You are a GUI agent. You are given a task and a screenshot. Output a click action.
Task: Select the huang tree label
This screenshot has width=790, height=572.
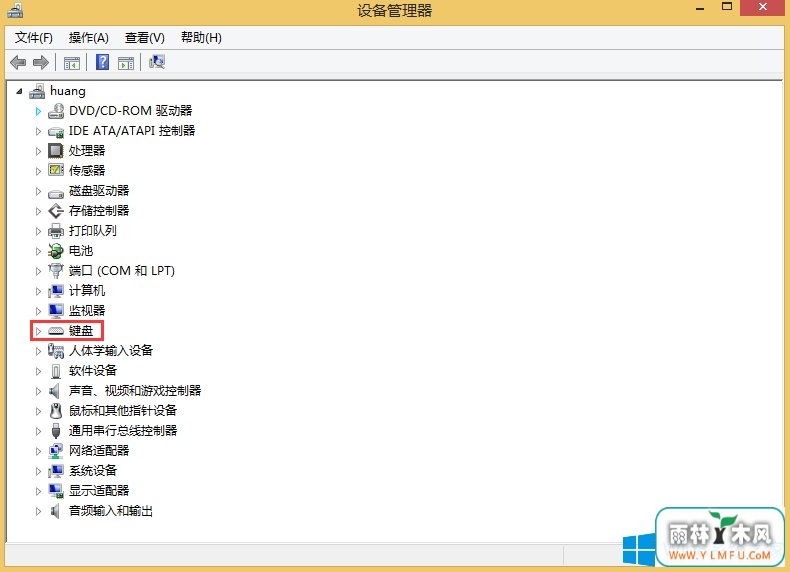click(x=68, y=91)
